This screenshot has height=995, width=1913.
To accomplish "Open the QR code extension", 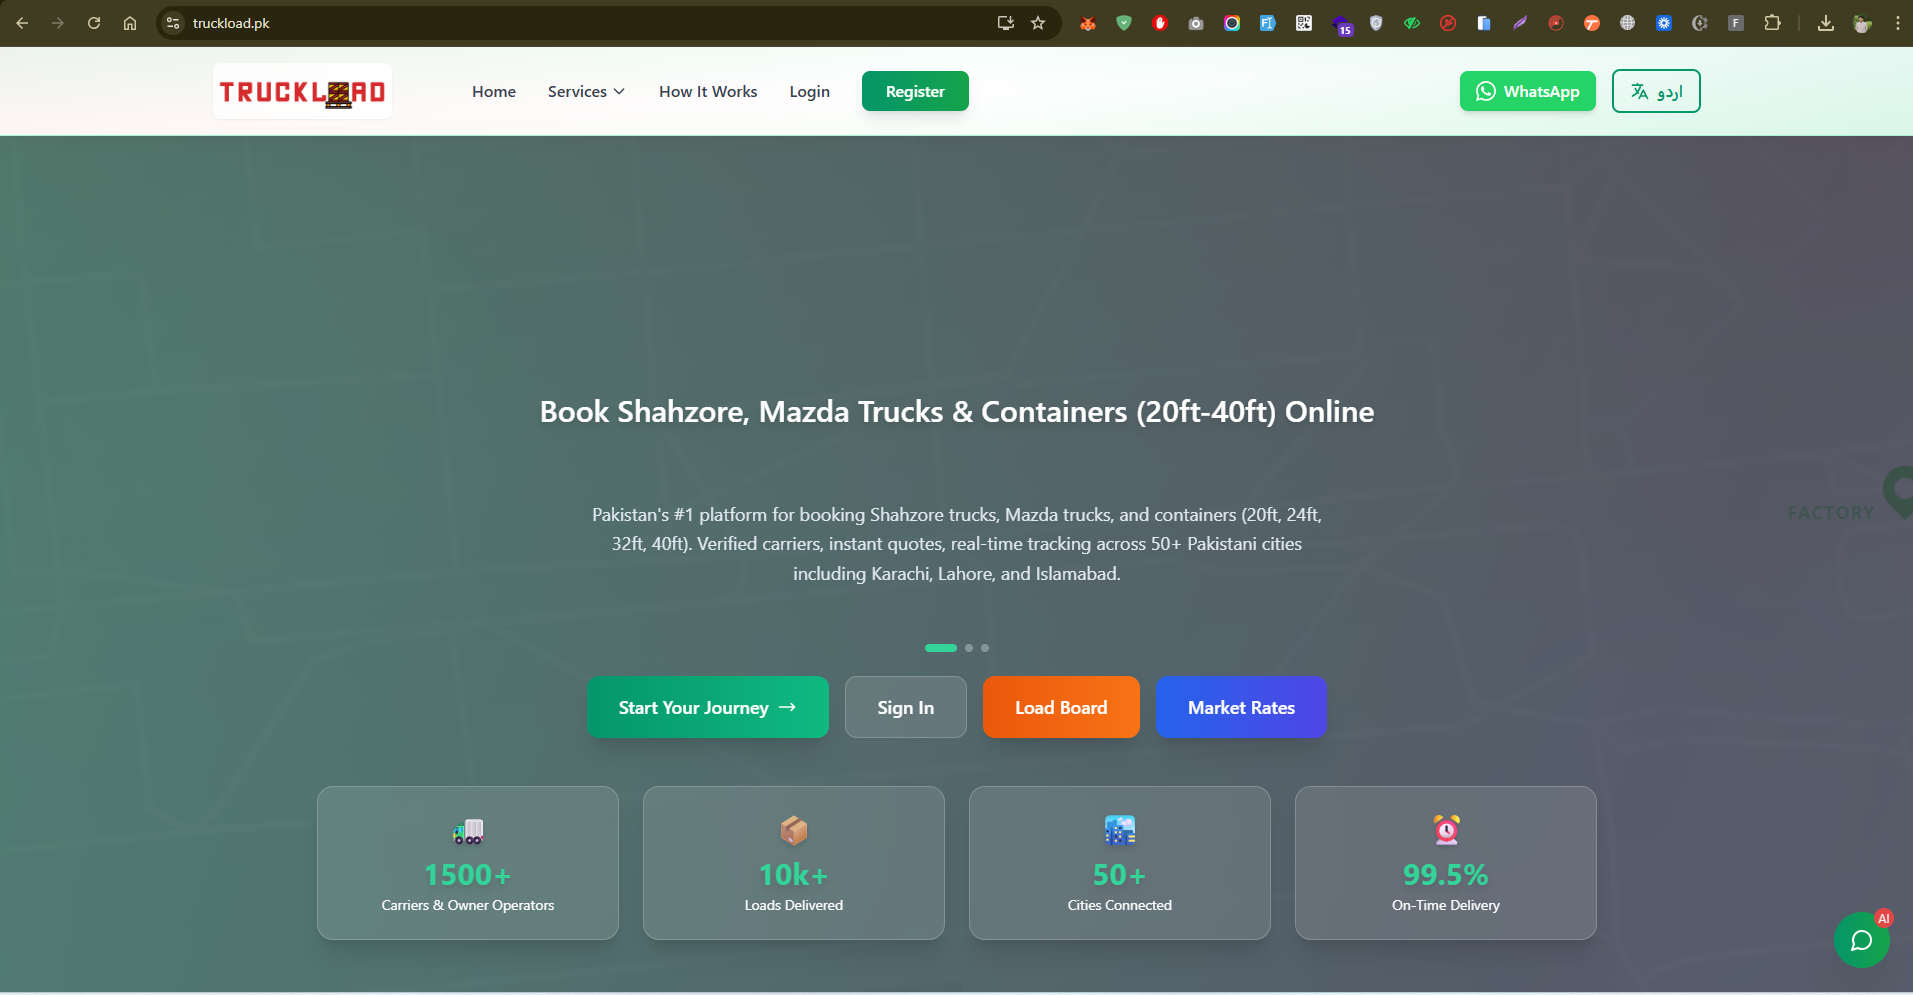I will 1304,23.
